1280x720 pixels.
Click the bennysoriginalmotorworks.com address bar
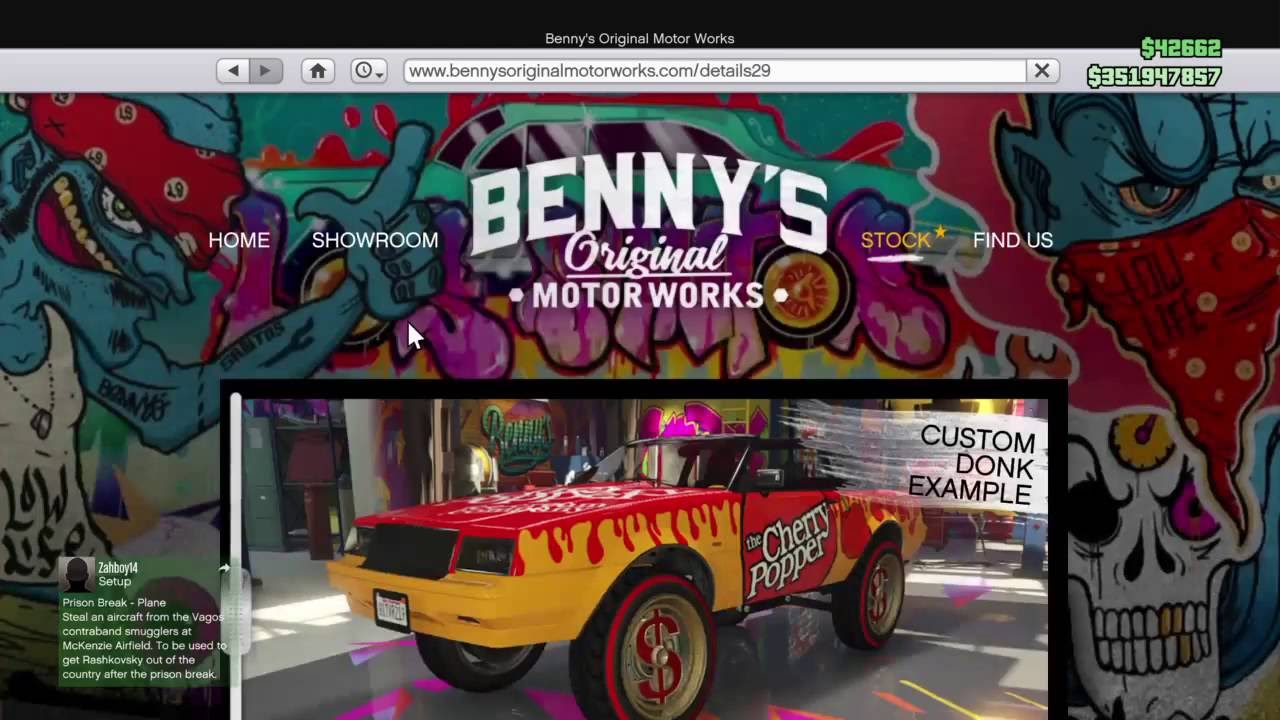point(714,71)
